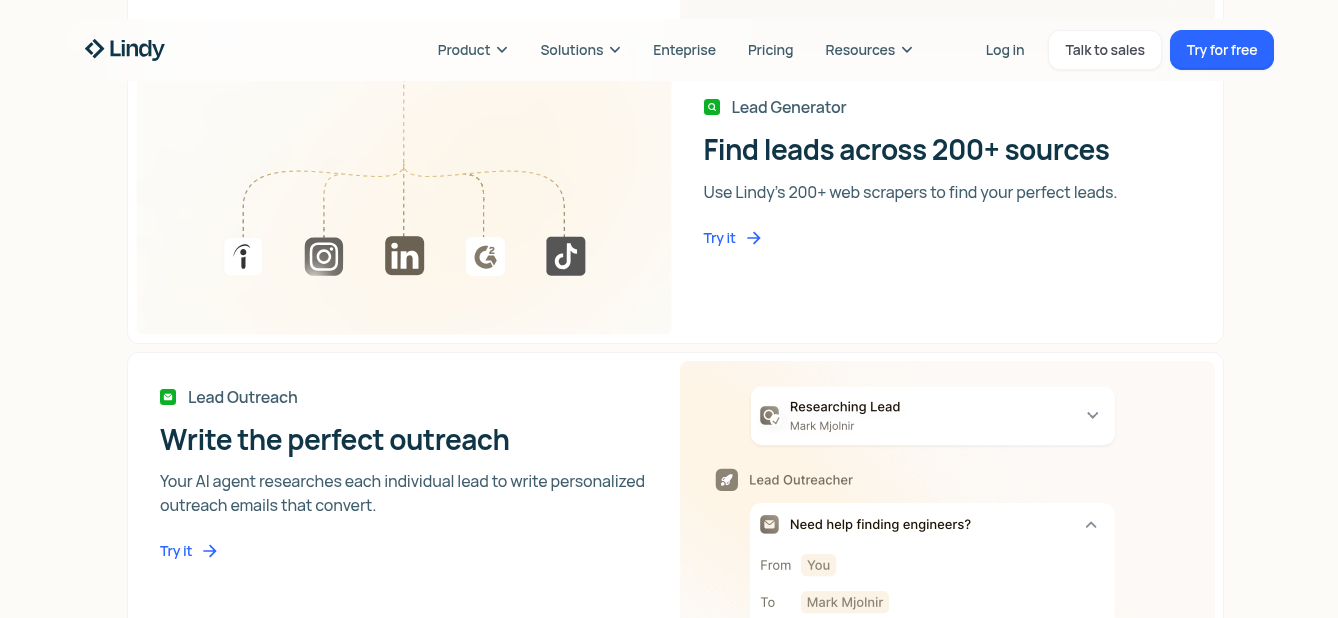The height and width of the screenshot is (618, 1338).
Task: Click the envelope icon beside Lead Outreach heading
Action: point(168,397)
